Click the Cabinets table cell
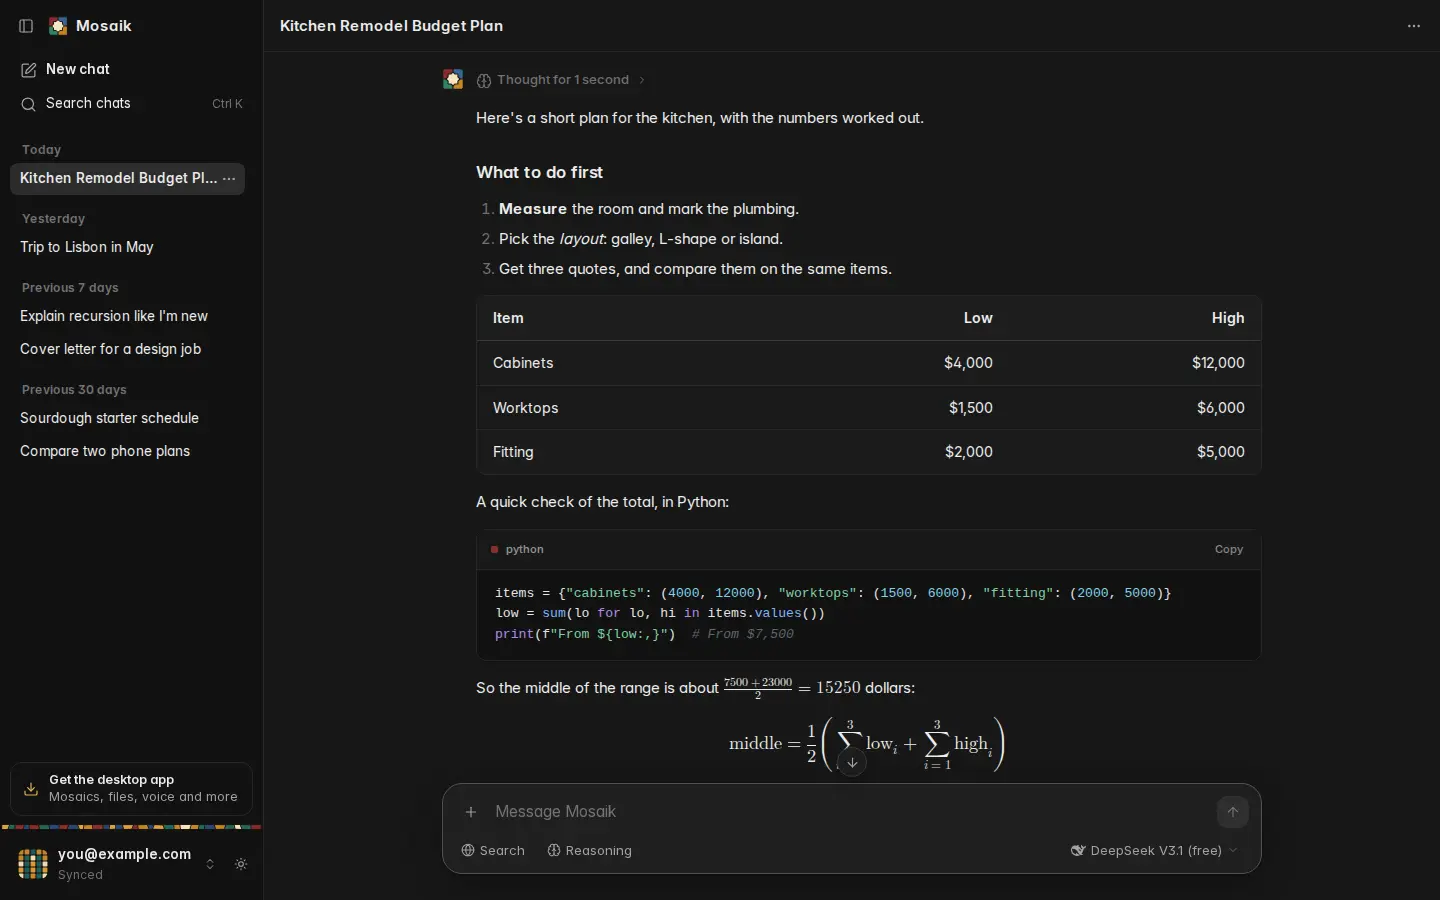The height and width of the screenshot is (900, 1440). pos(523,363)
